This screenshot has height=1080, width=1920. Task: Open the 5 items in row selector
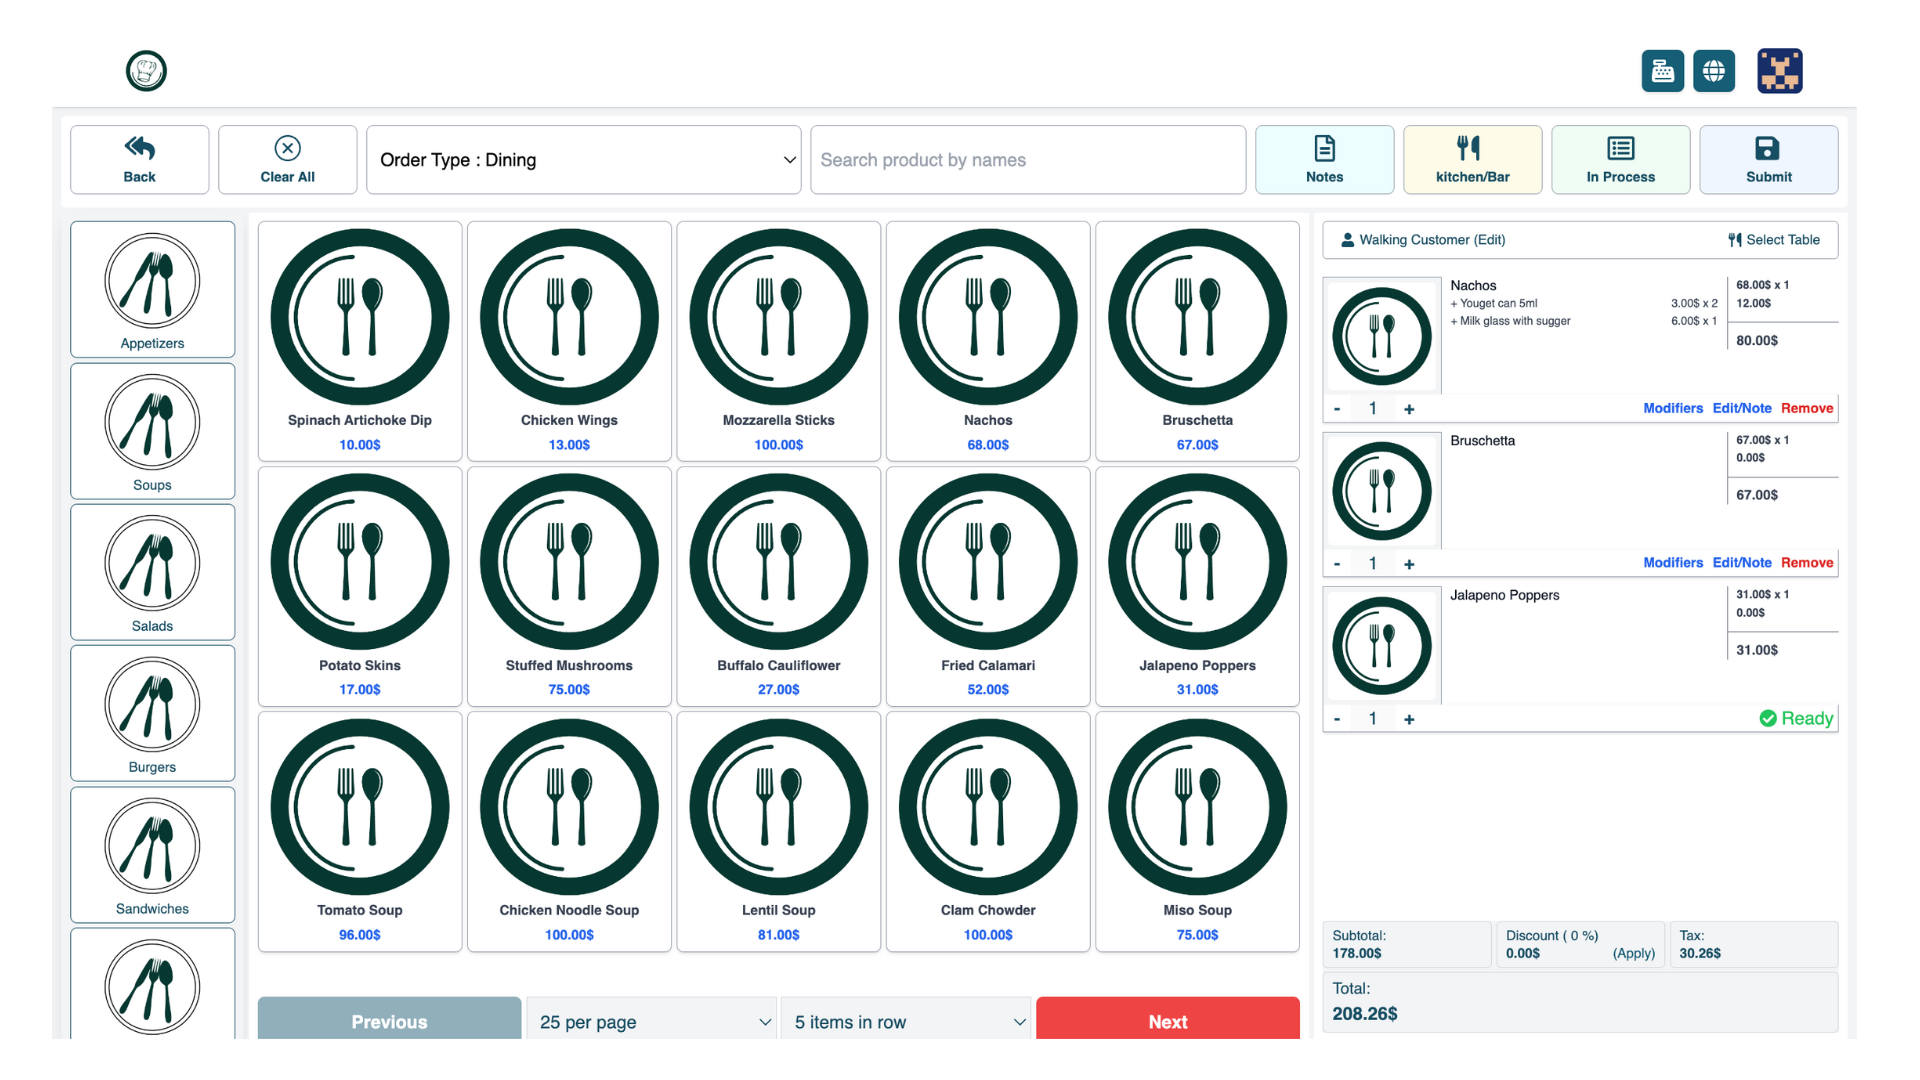(906, 1021)
